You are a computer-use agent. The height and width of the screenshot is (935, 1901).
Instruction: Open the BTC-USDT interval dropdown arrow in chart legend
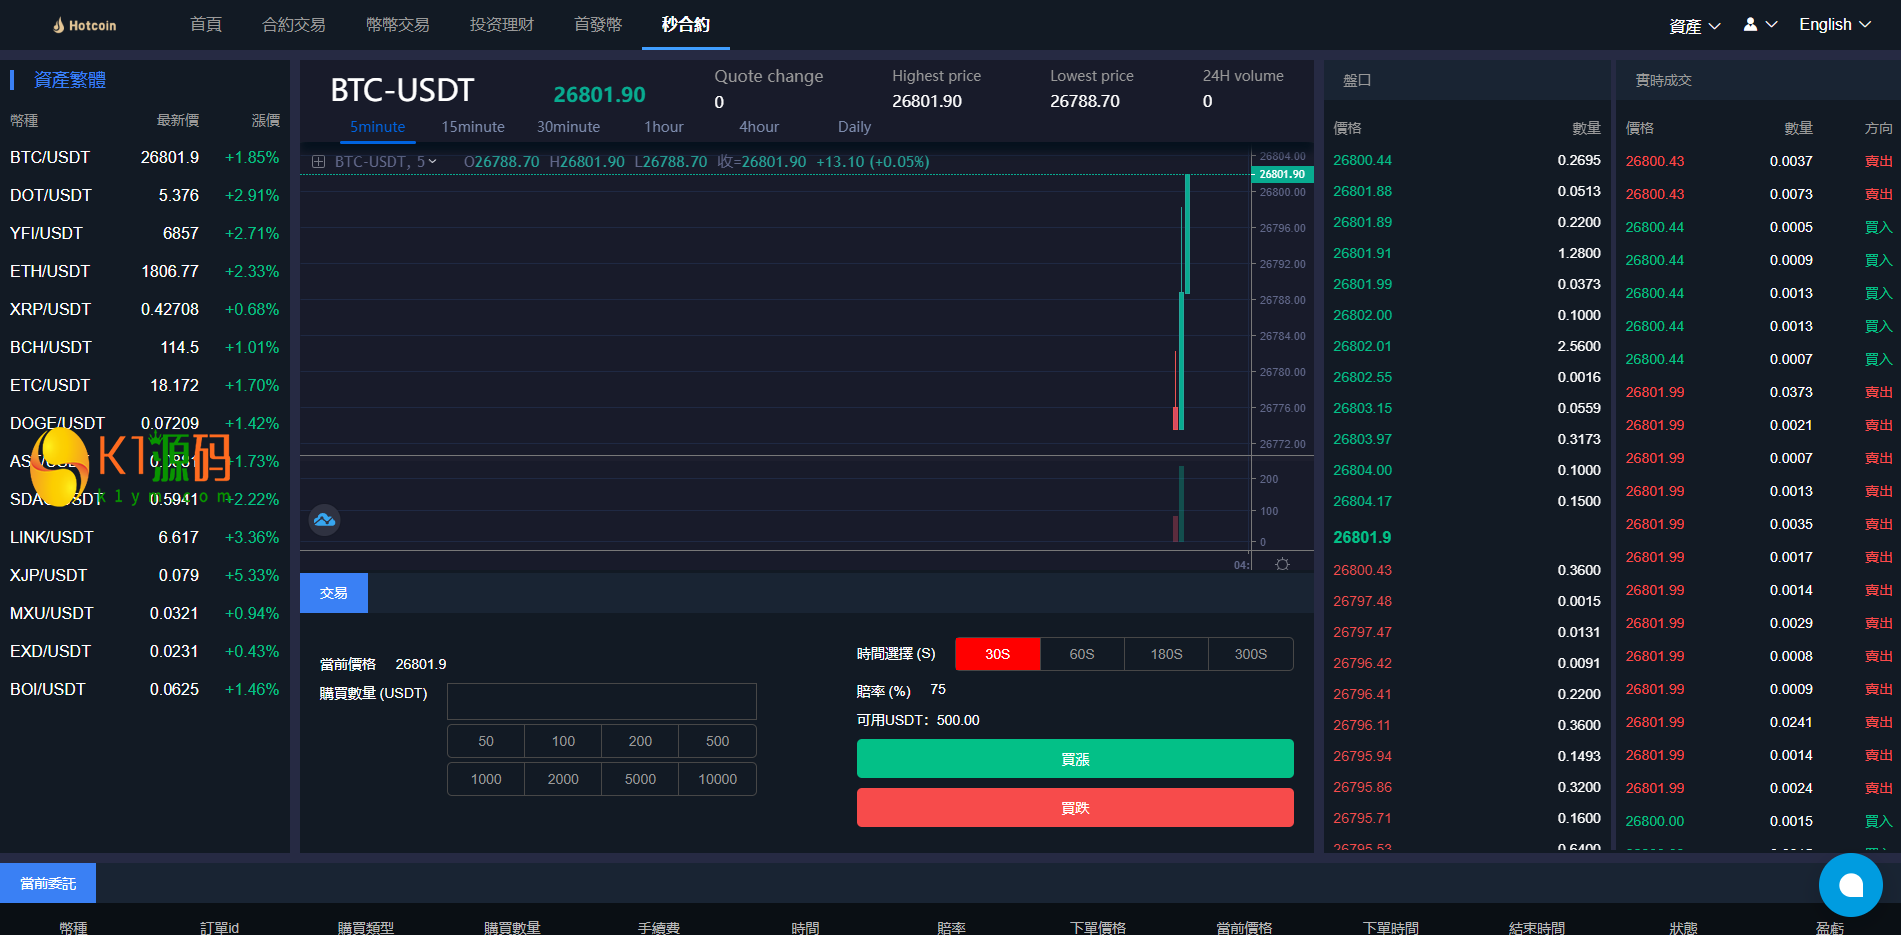click(x=433, y=162)
